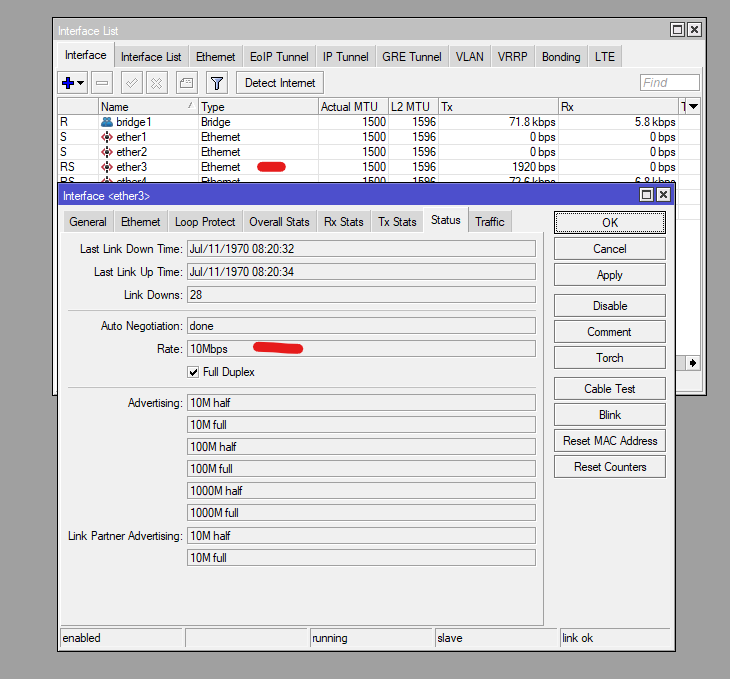Select the bridge1 interface icon row

point(107,122)
